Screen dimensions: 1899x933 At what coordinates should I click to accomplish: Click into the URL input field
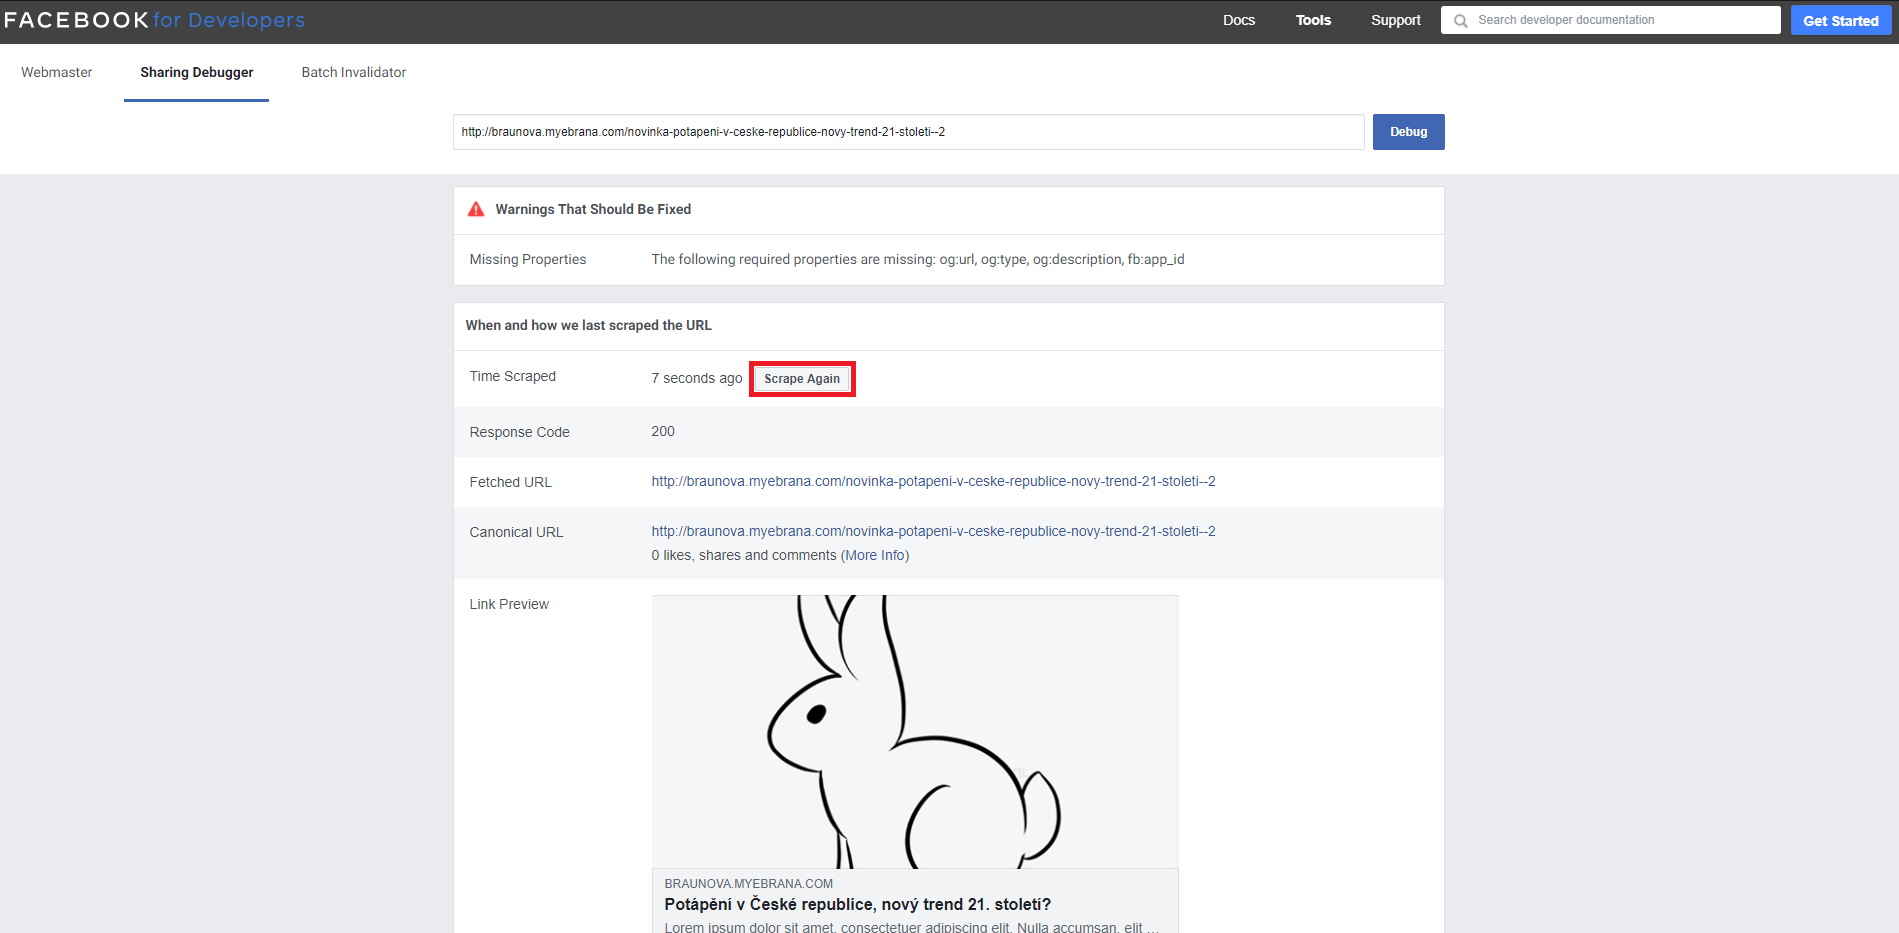(908, 132)
